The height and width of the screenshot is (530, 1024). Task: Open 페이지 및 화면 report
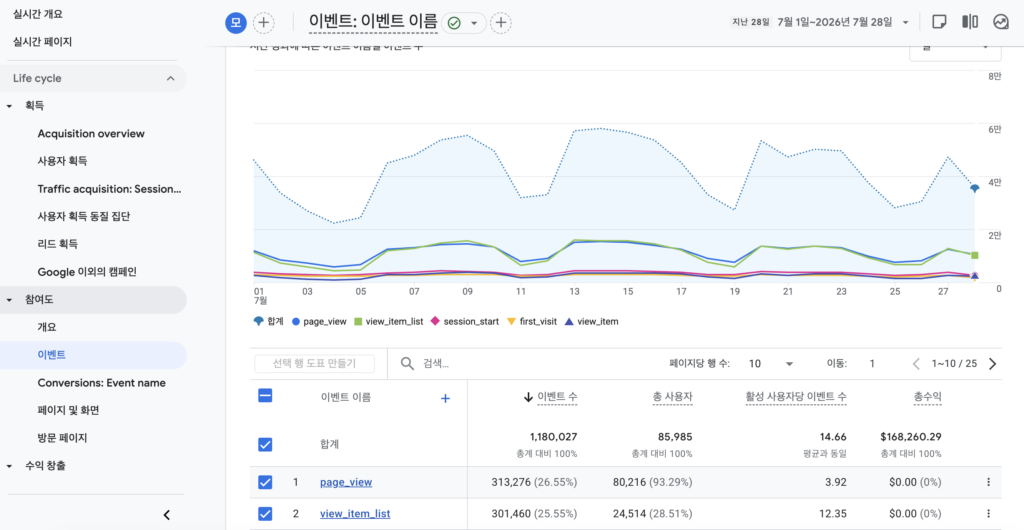point(68,411)
